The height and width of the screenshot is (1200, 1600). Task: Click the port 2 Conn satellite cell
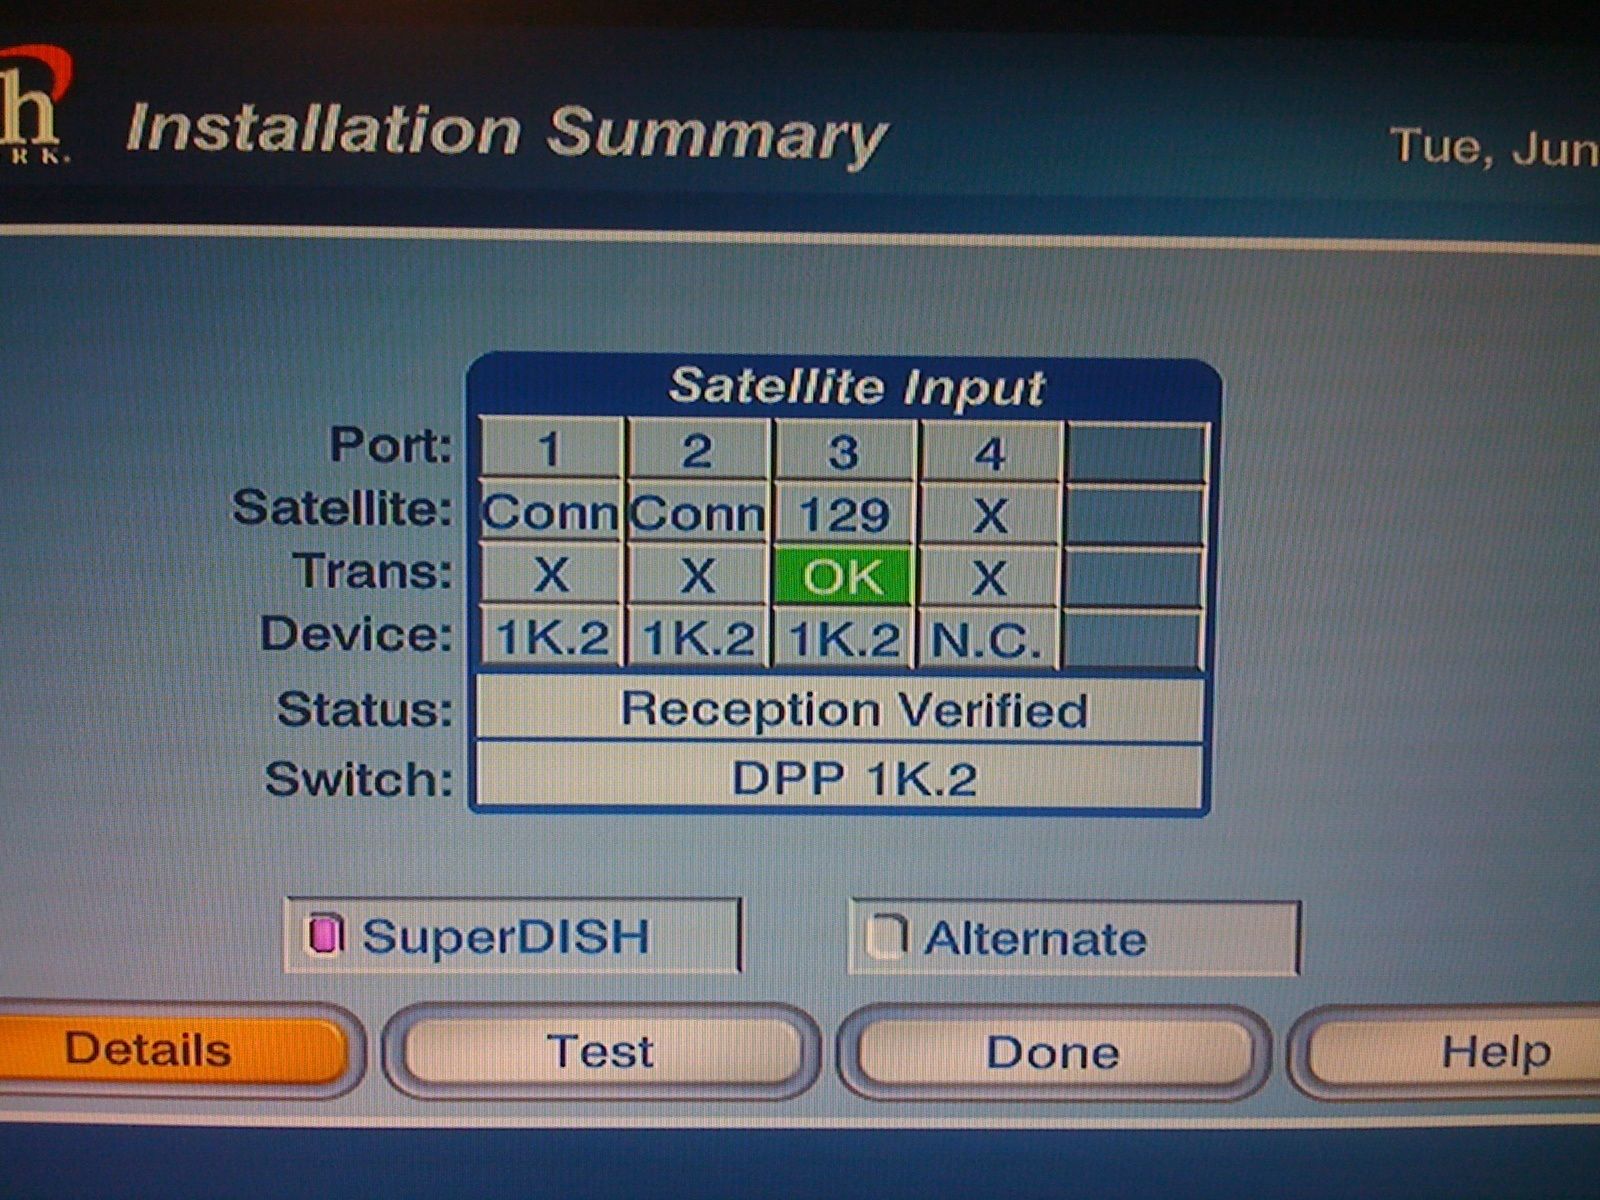point(697,514)
